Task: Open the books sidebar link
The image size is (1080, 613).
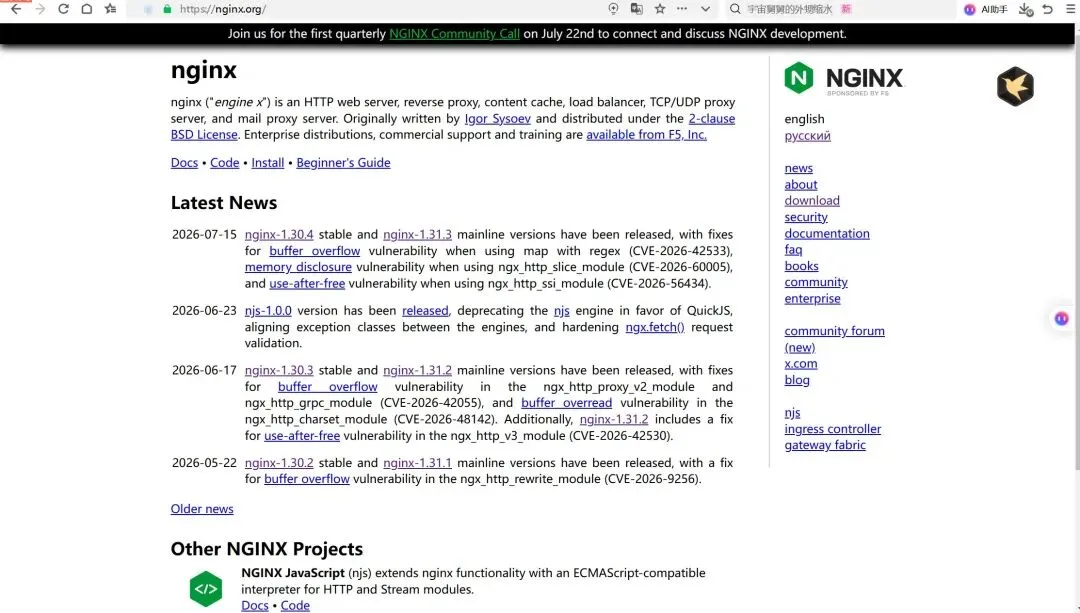Action: pos(801,266)
